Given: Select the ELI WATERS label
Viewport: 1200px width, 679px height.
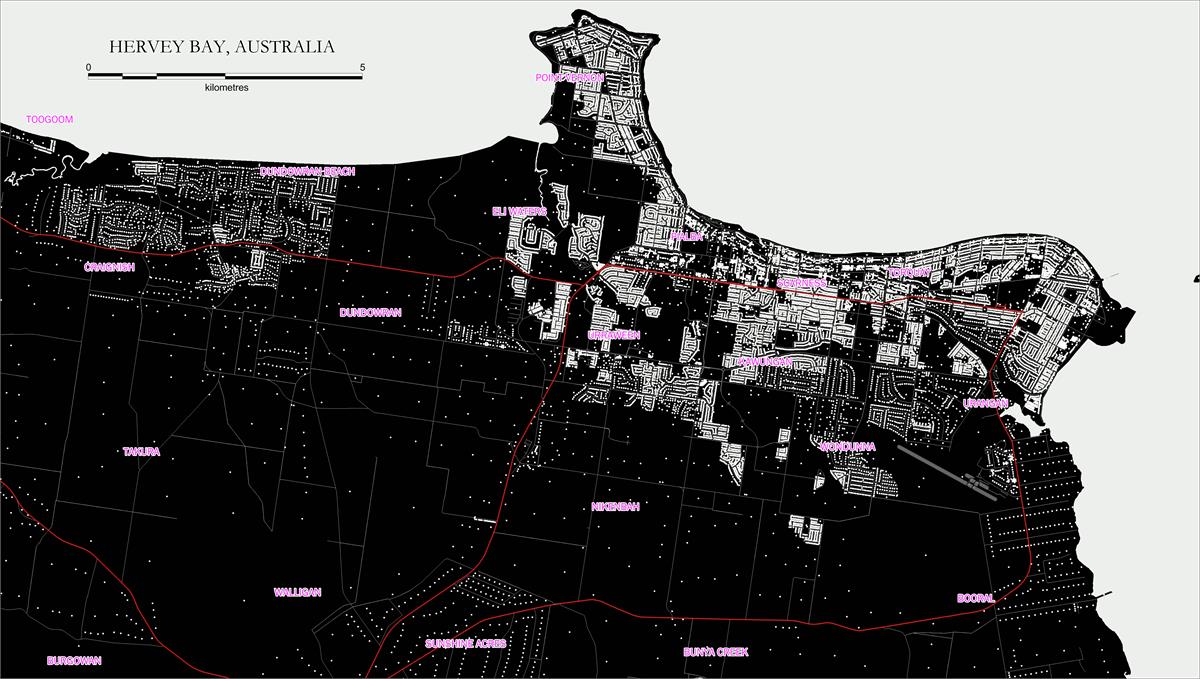Looking at the screenshot, I should tap(519, 212).
